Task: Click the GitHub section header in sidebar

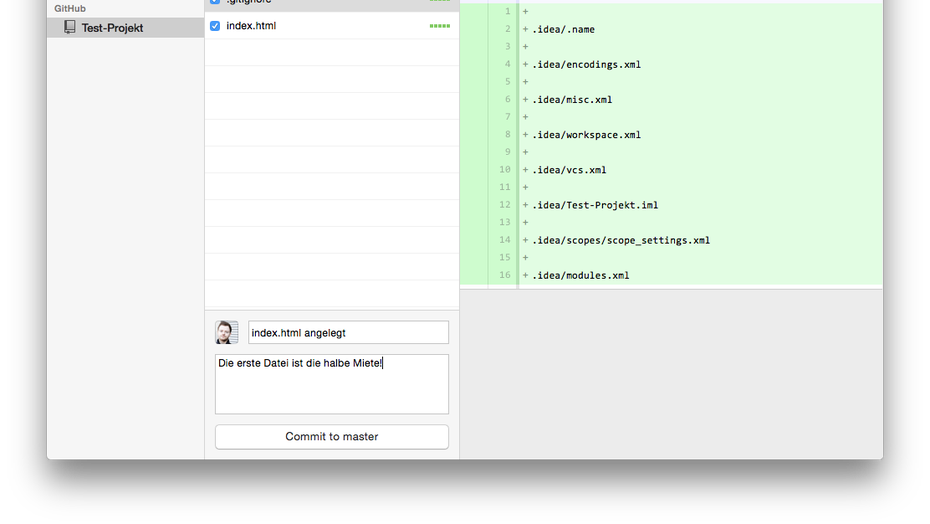Action: 70,9
